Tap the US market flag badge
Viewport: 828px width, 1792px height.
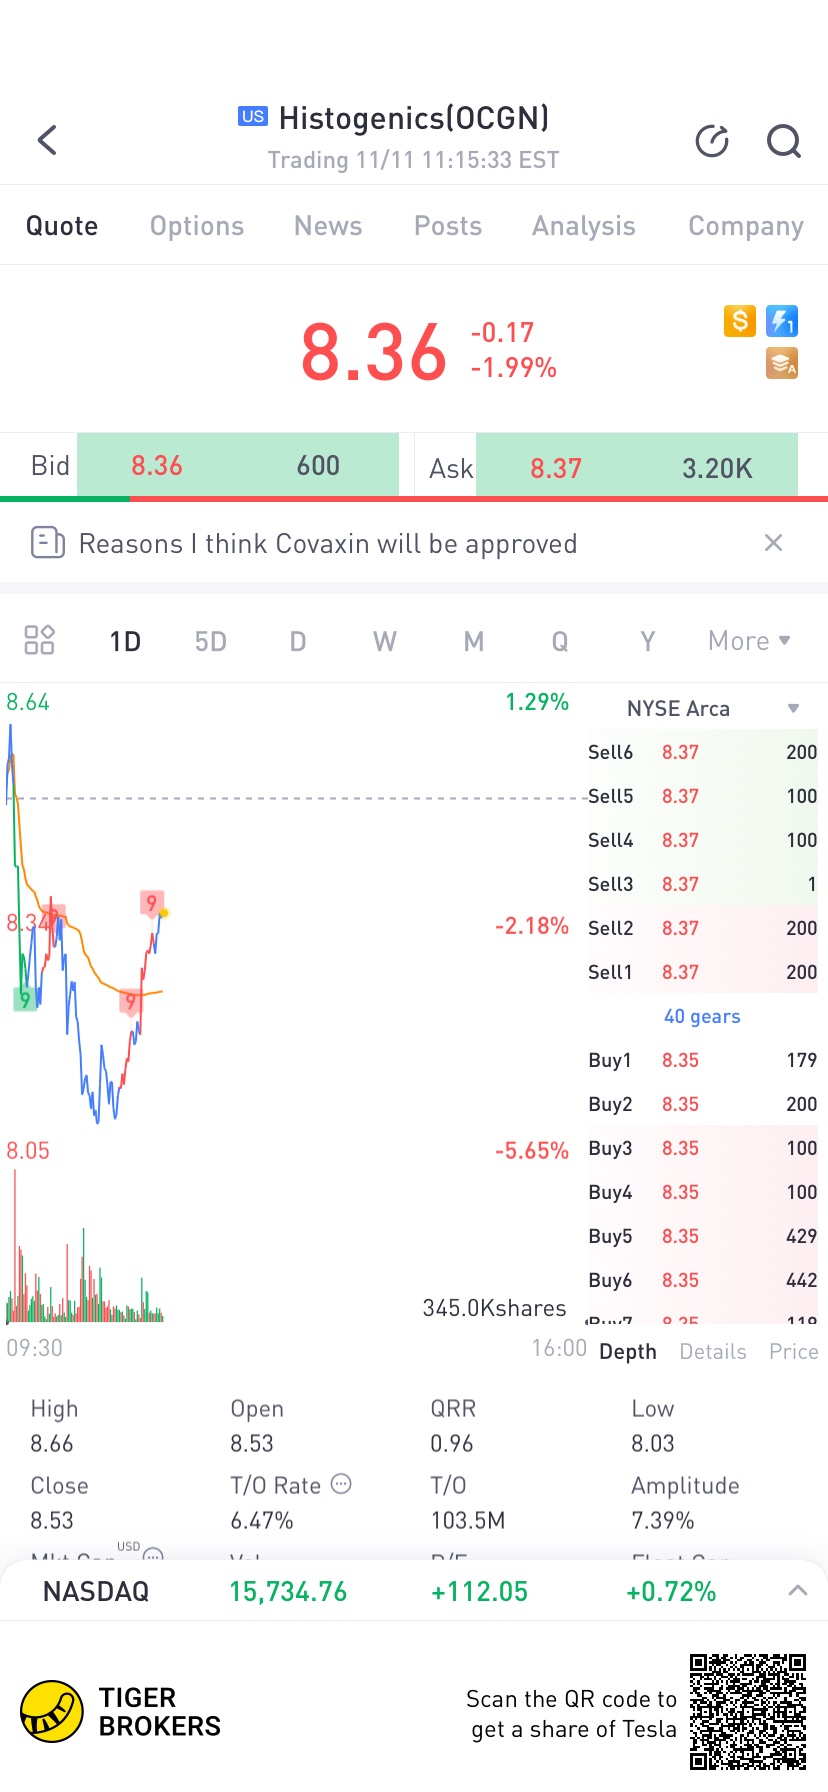[x=253, y=116]
